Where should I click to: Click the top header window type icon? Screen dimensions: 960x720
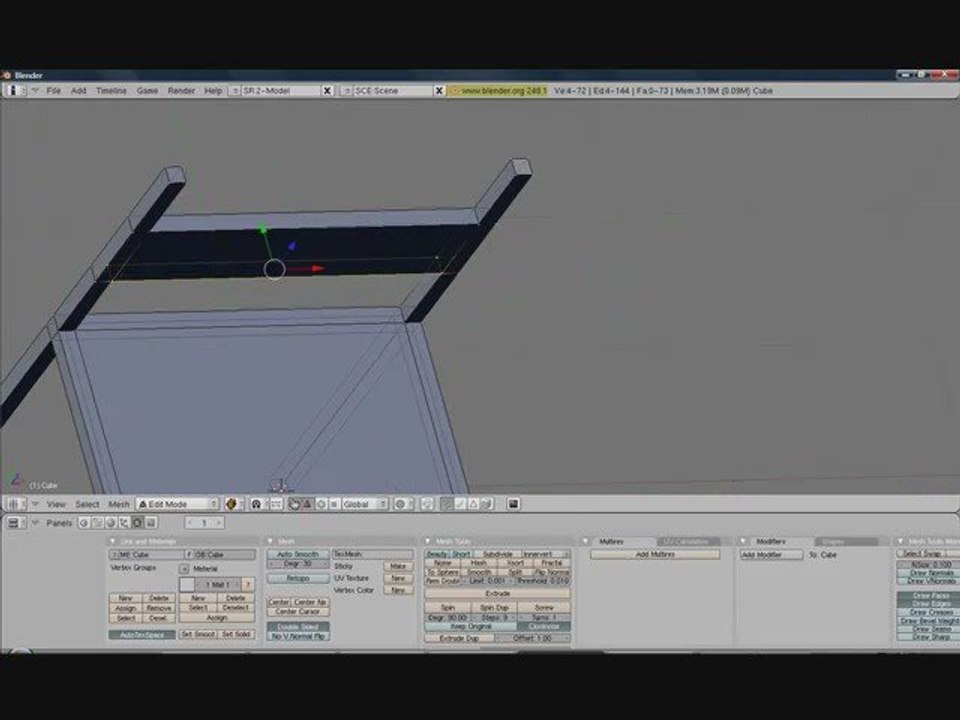pyautogui.click(x=15, y=91)
